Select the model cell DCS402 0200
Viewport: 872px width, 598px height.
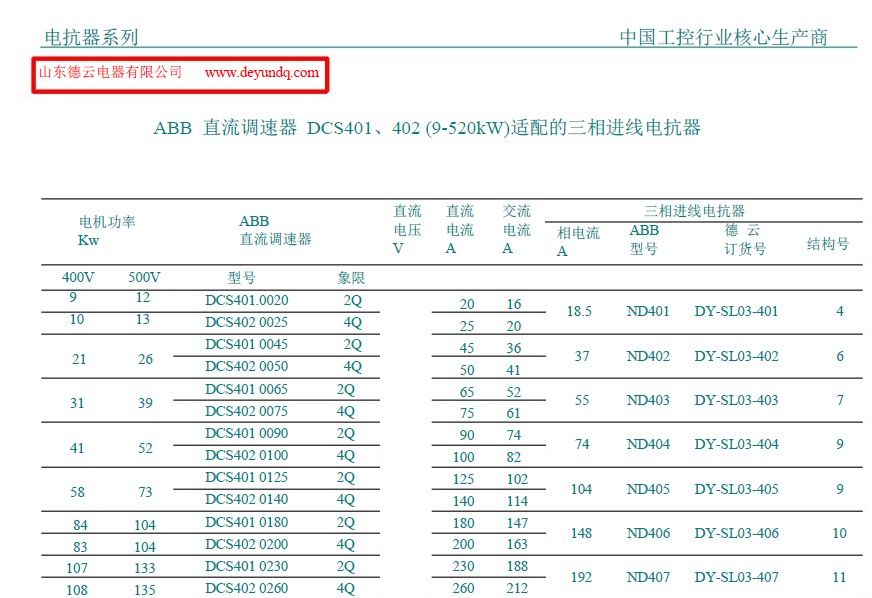pyautogui.click(x=247, y=544)
